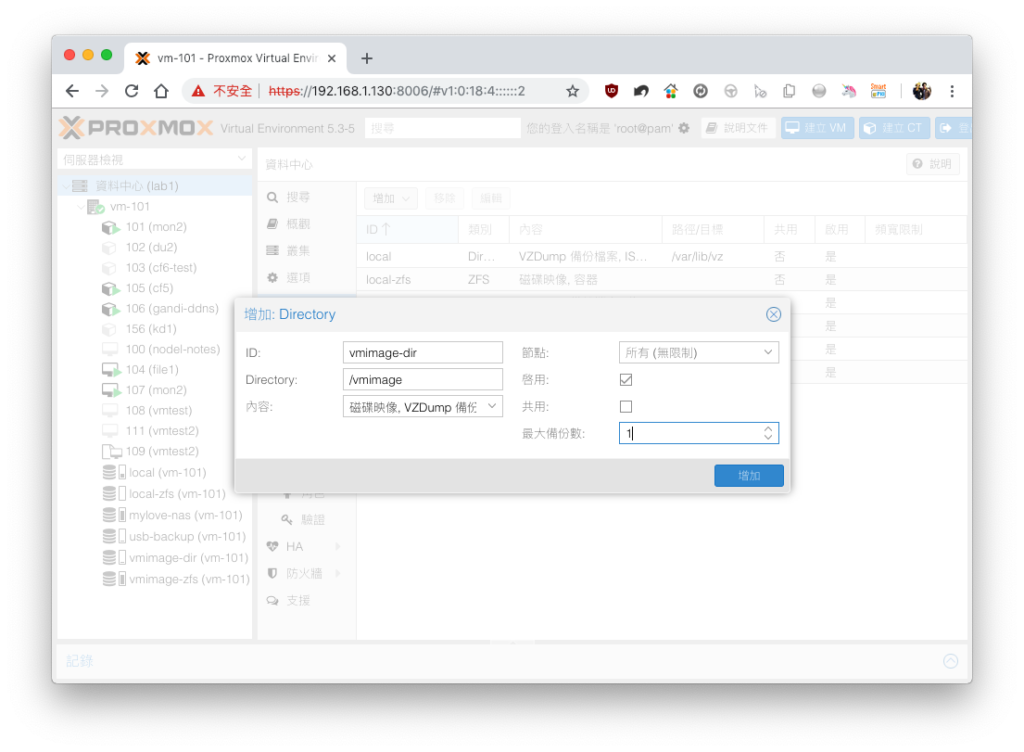
Task: Toggle the 啟用 enable checkbox
Action: pos(626,379)
